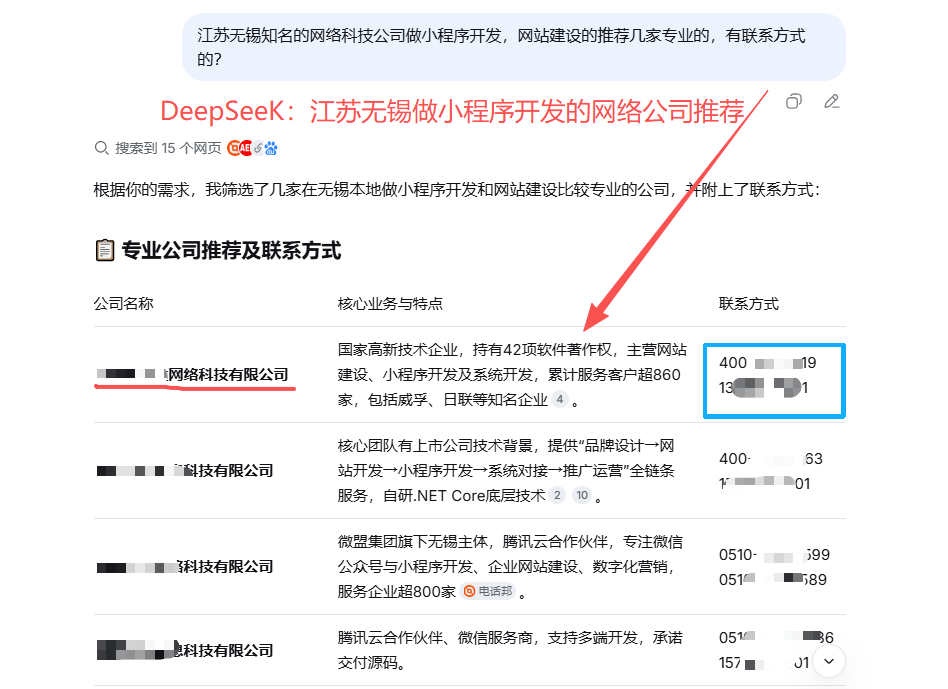The image size is (948, 689).
Task: Select the description starting 核心团队有上市公司技术背景
Action: 507,470
